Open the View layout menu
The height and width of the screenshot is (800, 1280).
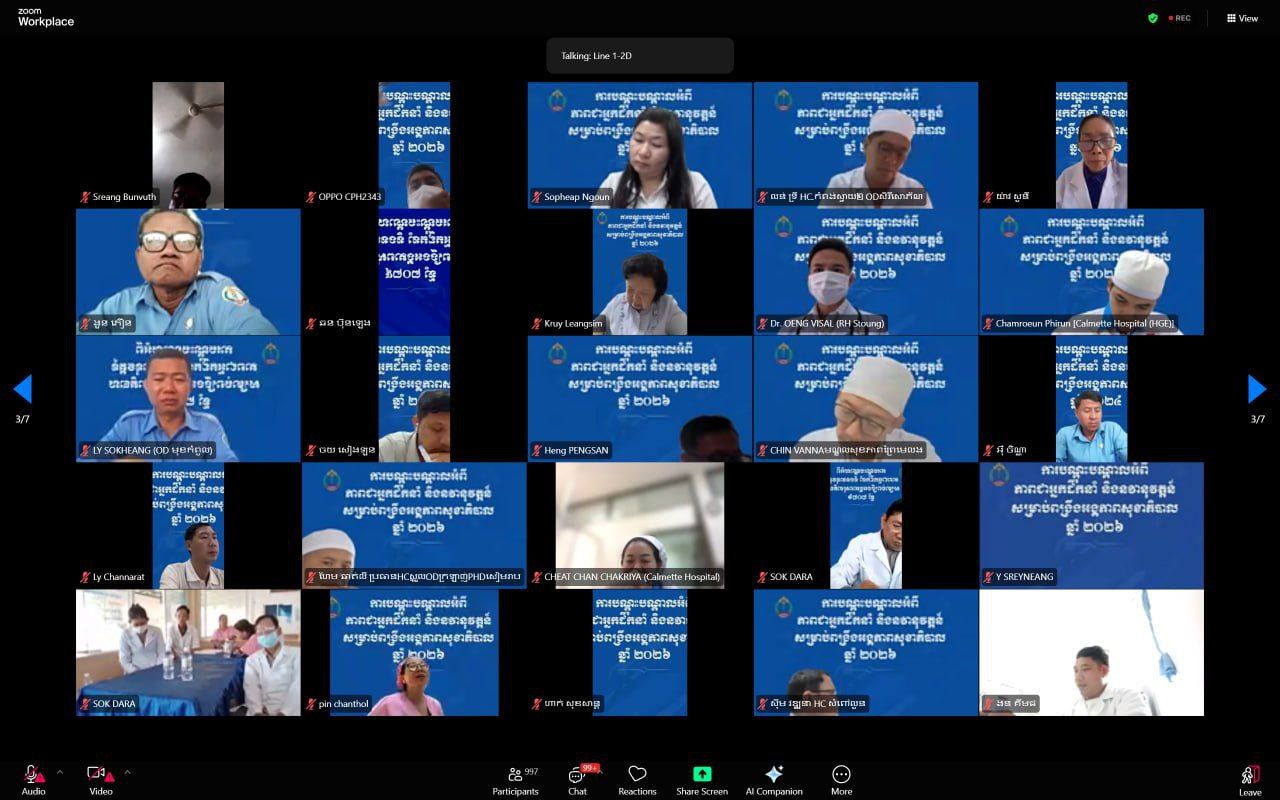click(1242, 18)
